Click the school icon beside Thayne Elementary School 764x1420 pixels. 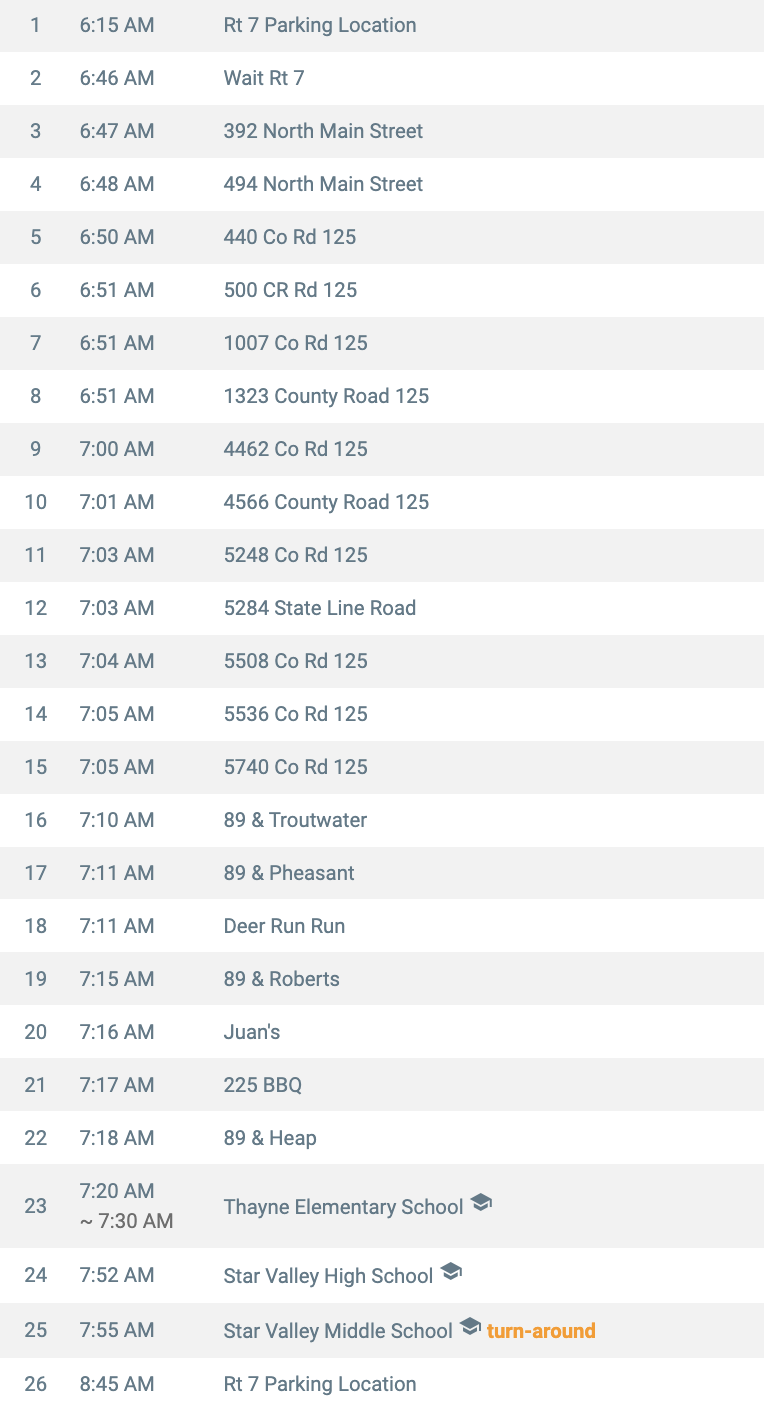click(x=481, y=1204)
